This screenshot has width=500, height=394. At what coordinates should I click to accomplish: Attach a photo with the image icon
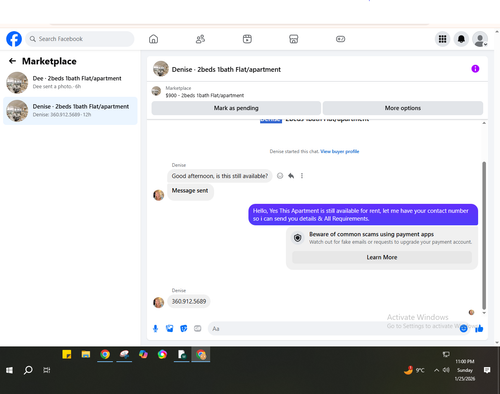coord(169,329)
